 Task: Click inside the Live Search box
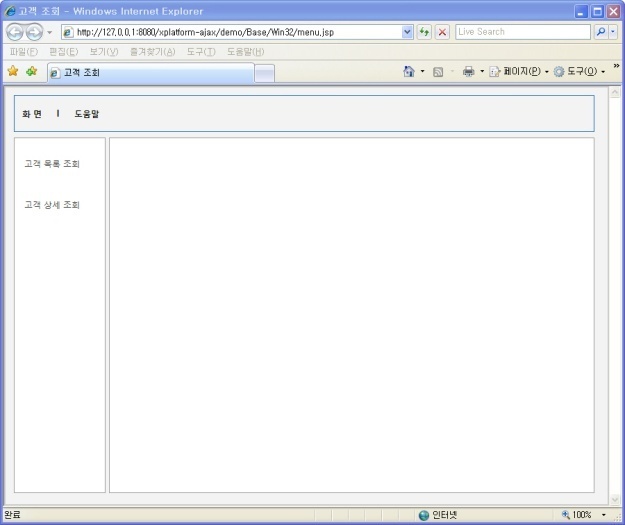coord(520,32)
